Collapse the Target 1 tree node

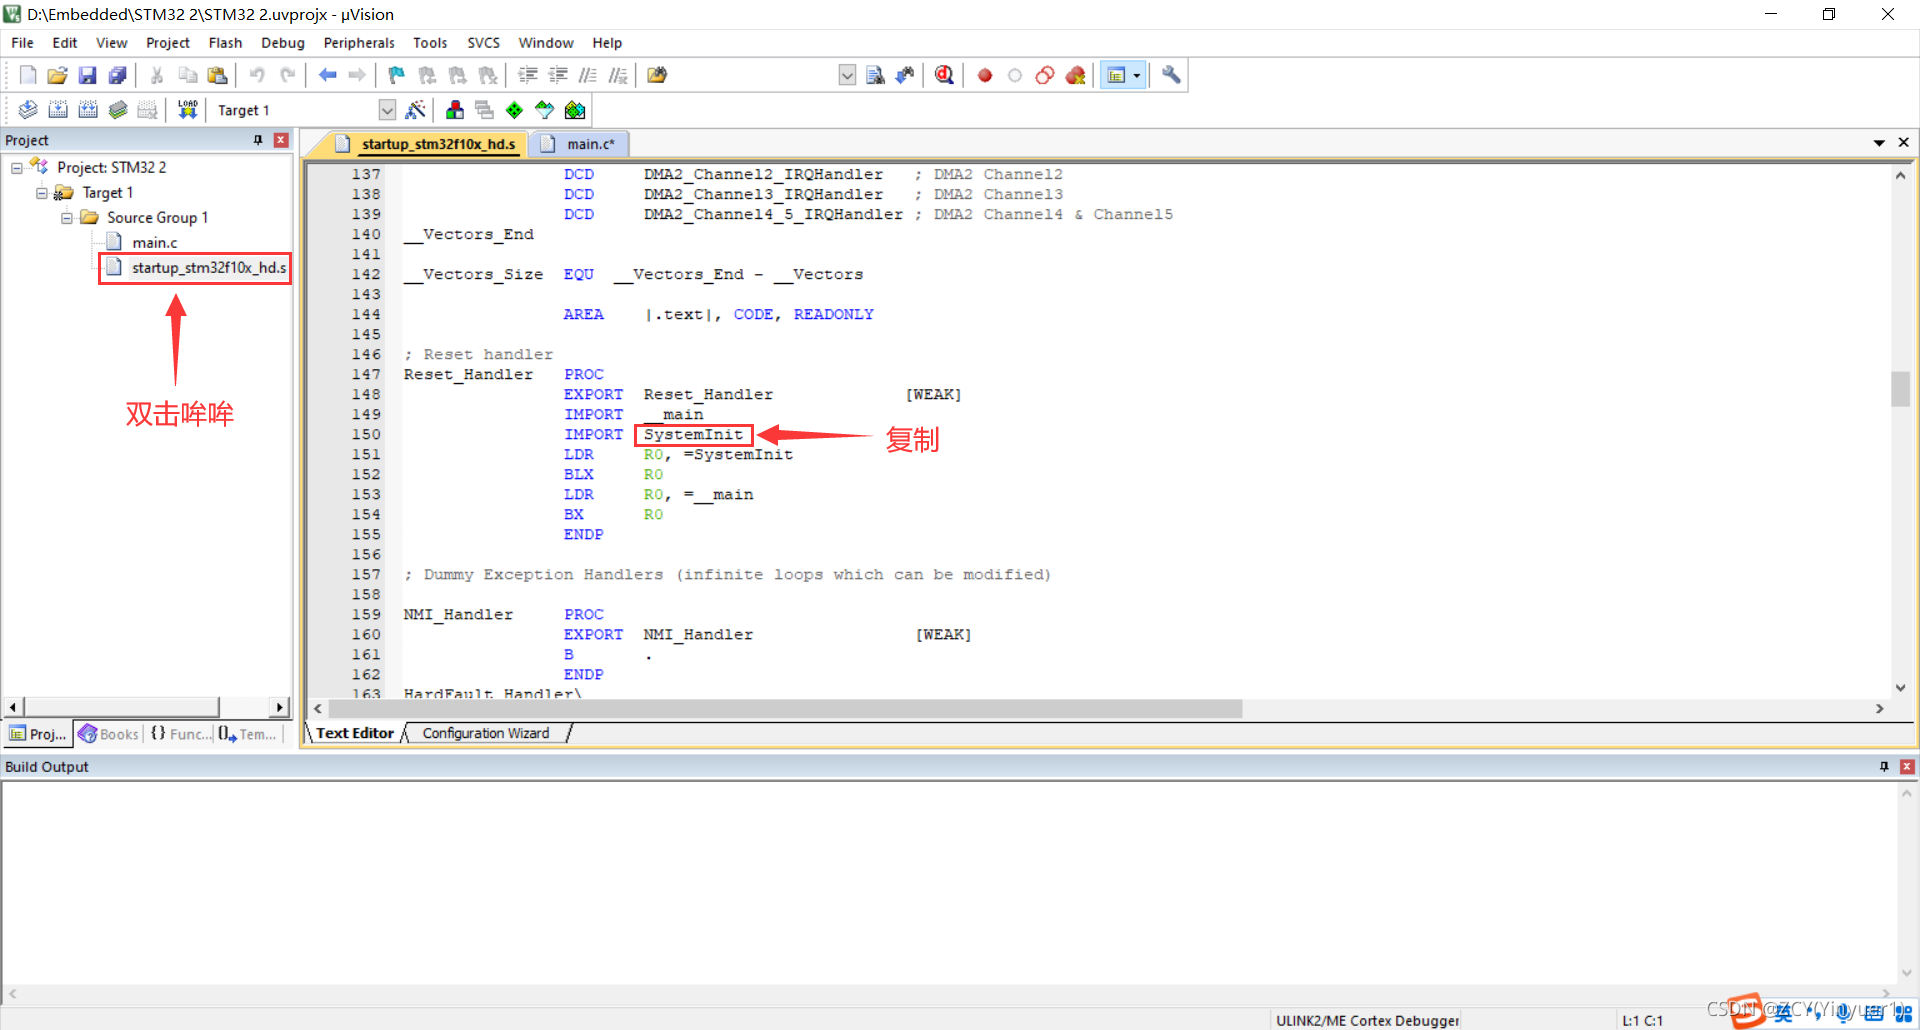(x=42, y=193)
